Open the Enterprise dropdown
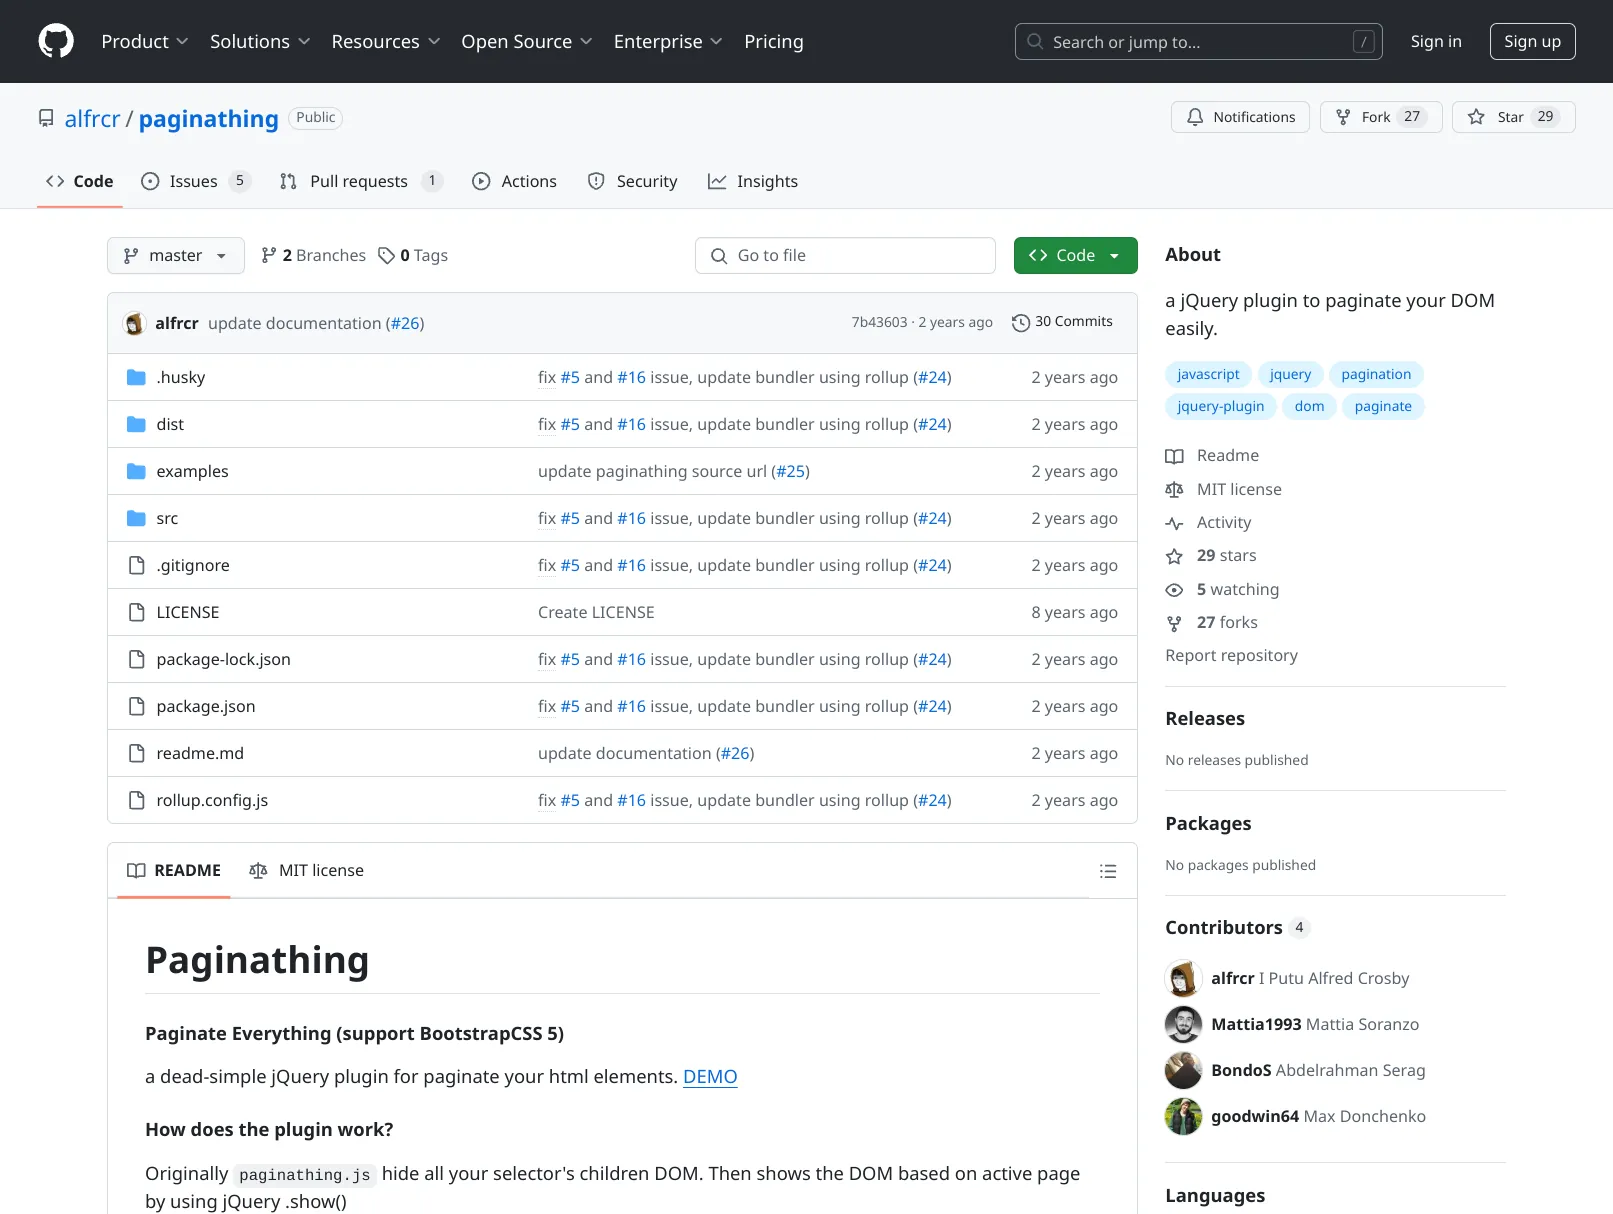1613x1214 pixels. coord(668,41)
